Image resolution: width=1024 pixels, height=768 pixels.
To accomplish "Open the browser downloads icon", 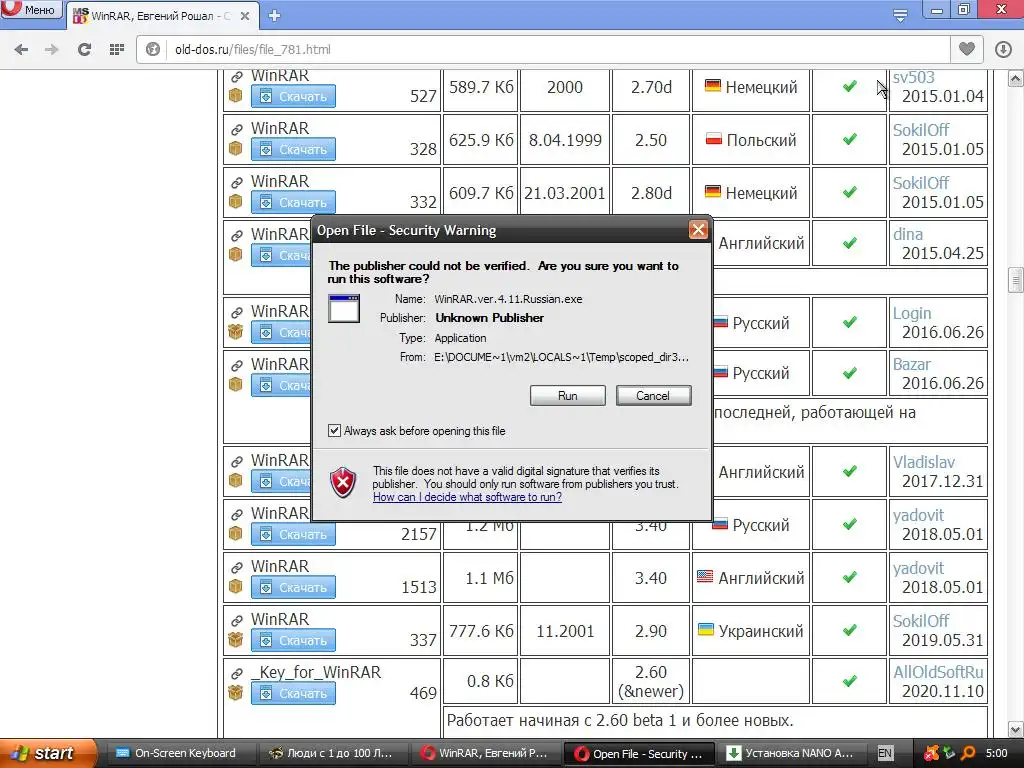I will tap(1003, 49).
